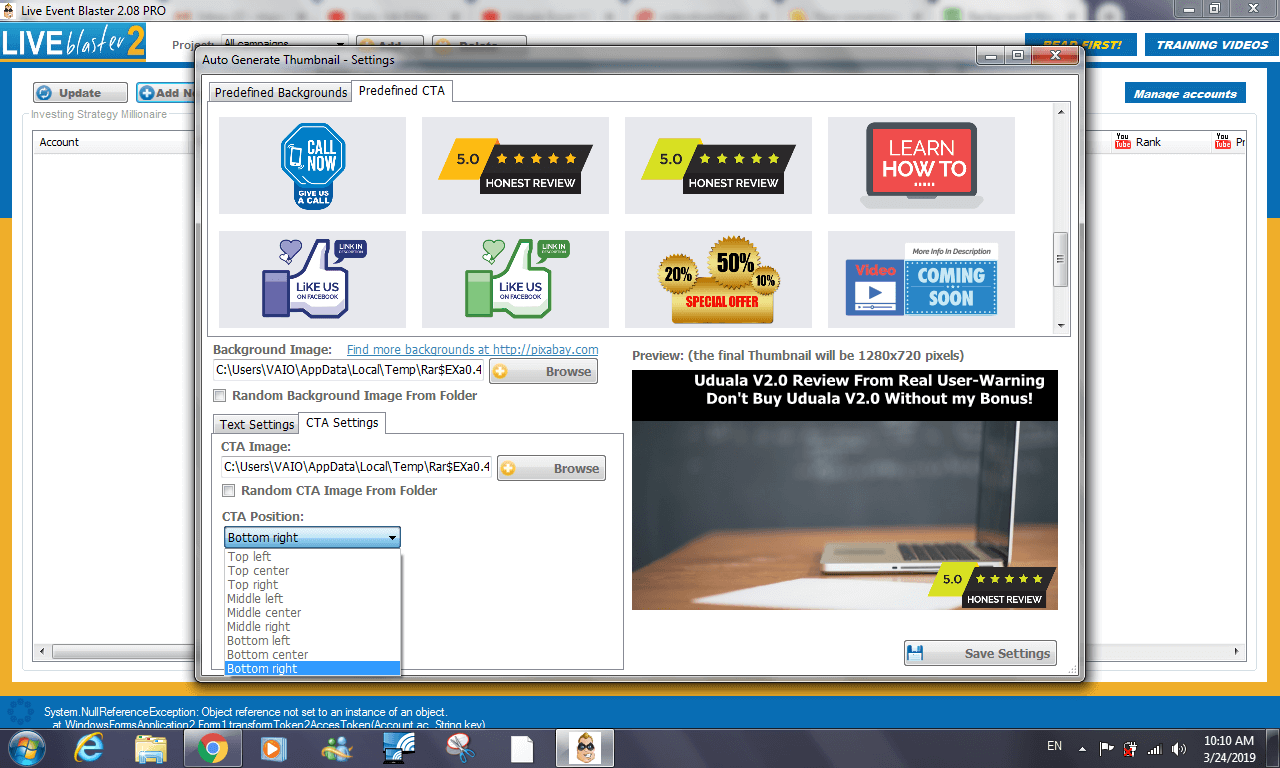Switch to Google Chrome in taskbar

212,748
